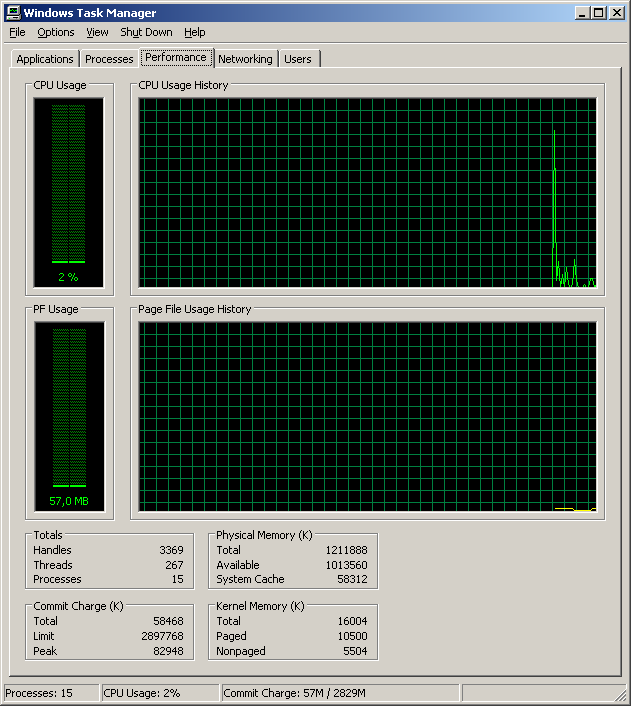Click the Handles label in Totals
The image size is (631, 706).
(x=52, y=550)
